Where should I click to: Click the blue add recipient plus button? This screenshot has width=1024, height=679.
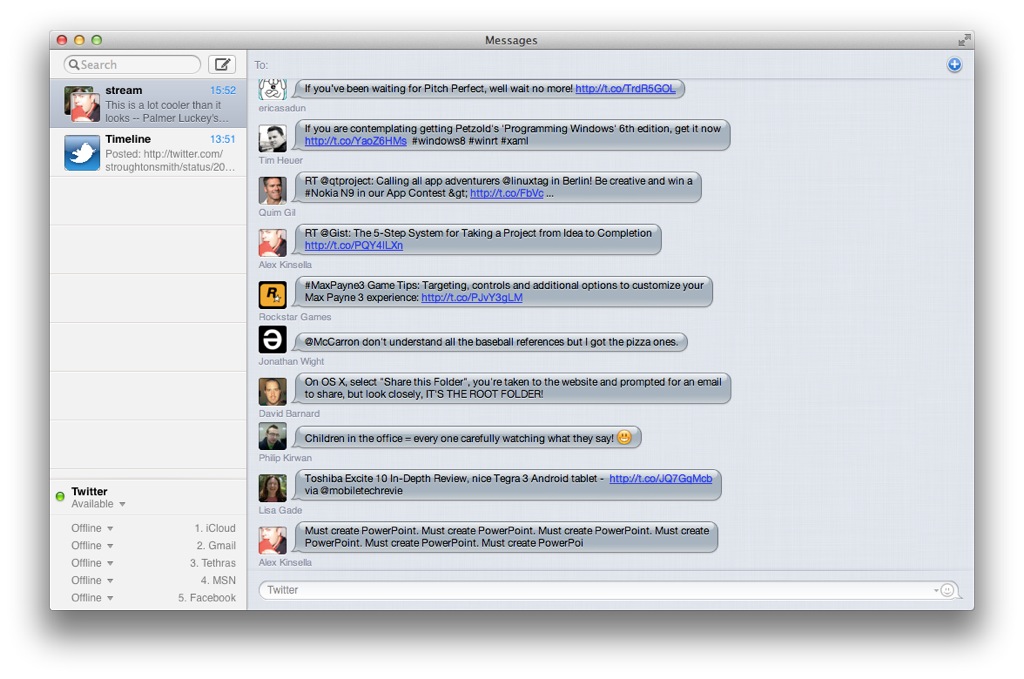954,65
